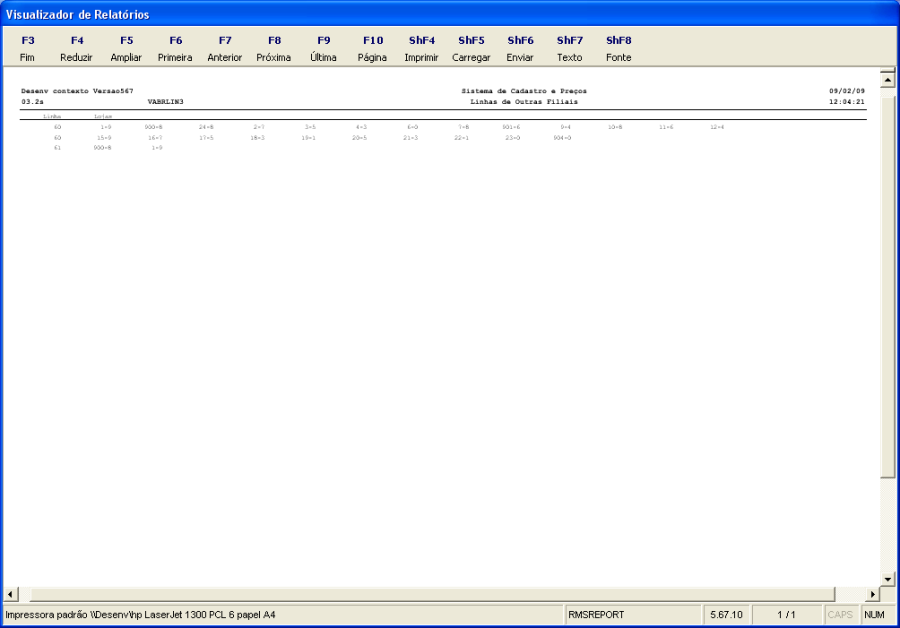Print the report with ShF4 Imprimir
Viewport: 900px width, 628px height.
tap(421, 48)
